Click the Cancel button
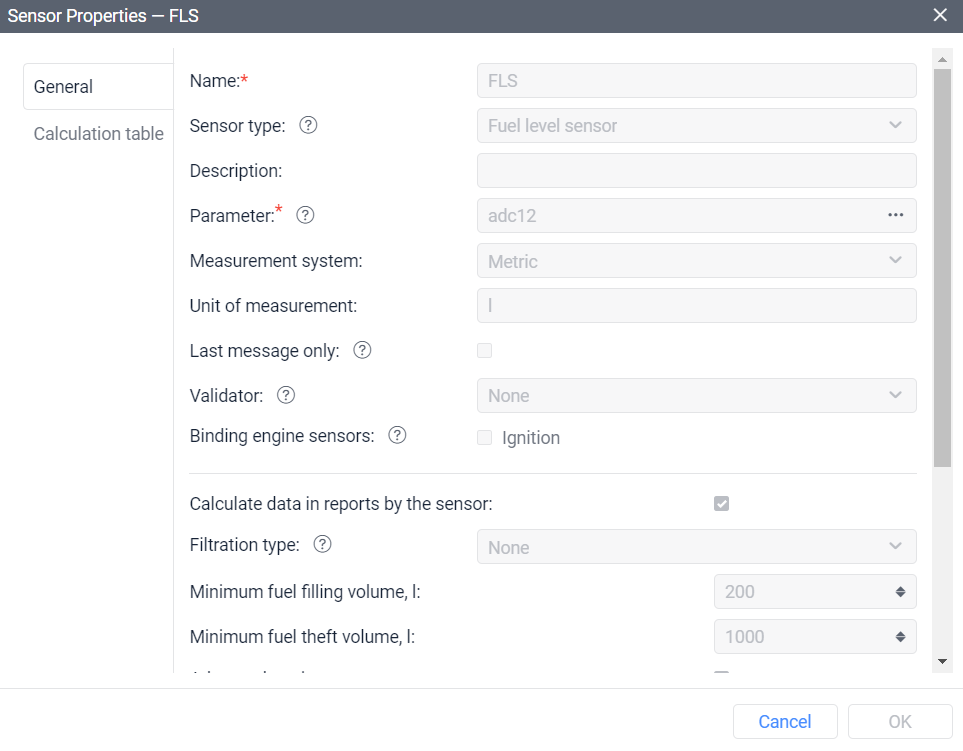 [785, 721]
